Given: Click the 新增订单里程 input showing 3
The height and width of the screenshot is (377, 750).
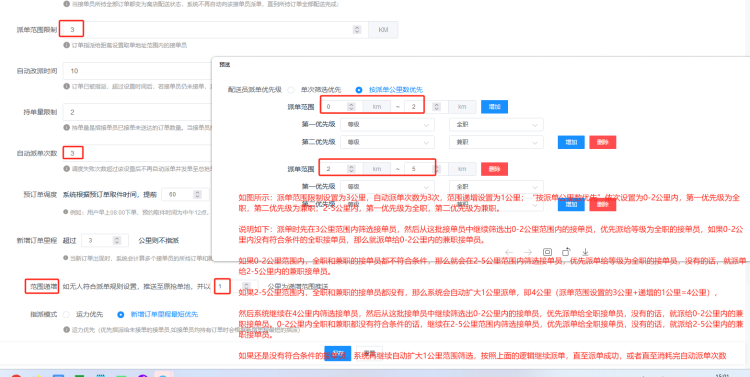Looking at the screenshot, I should point(105,240).
